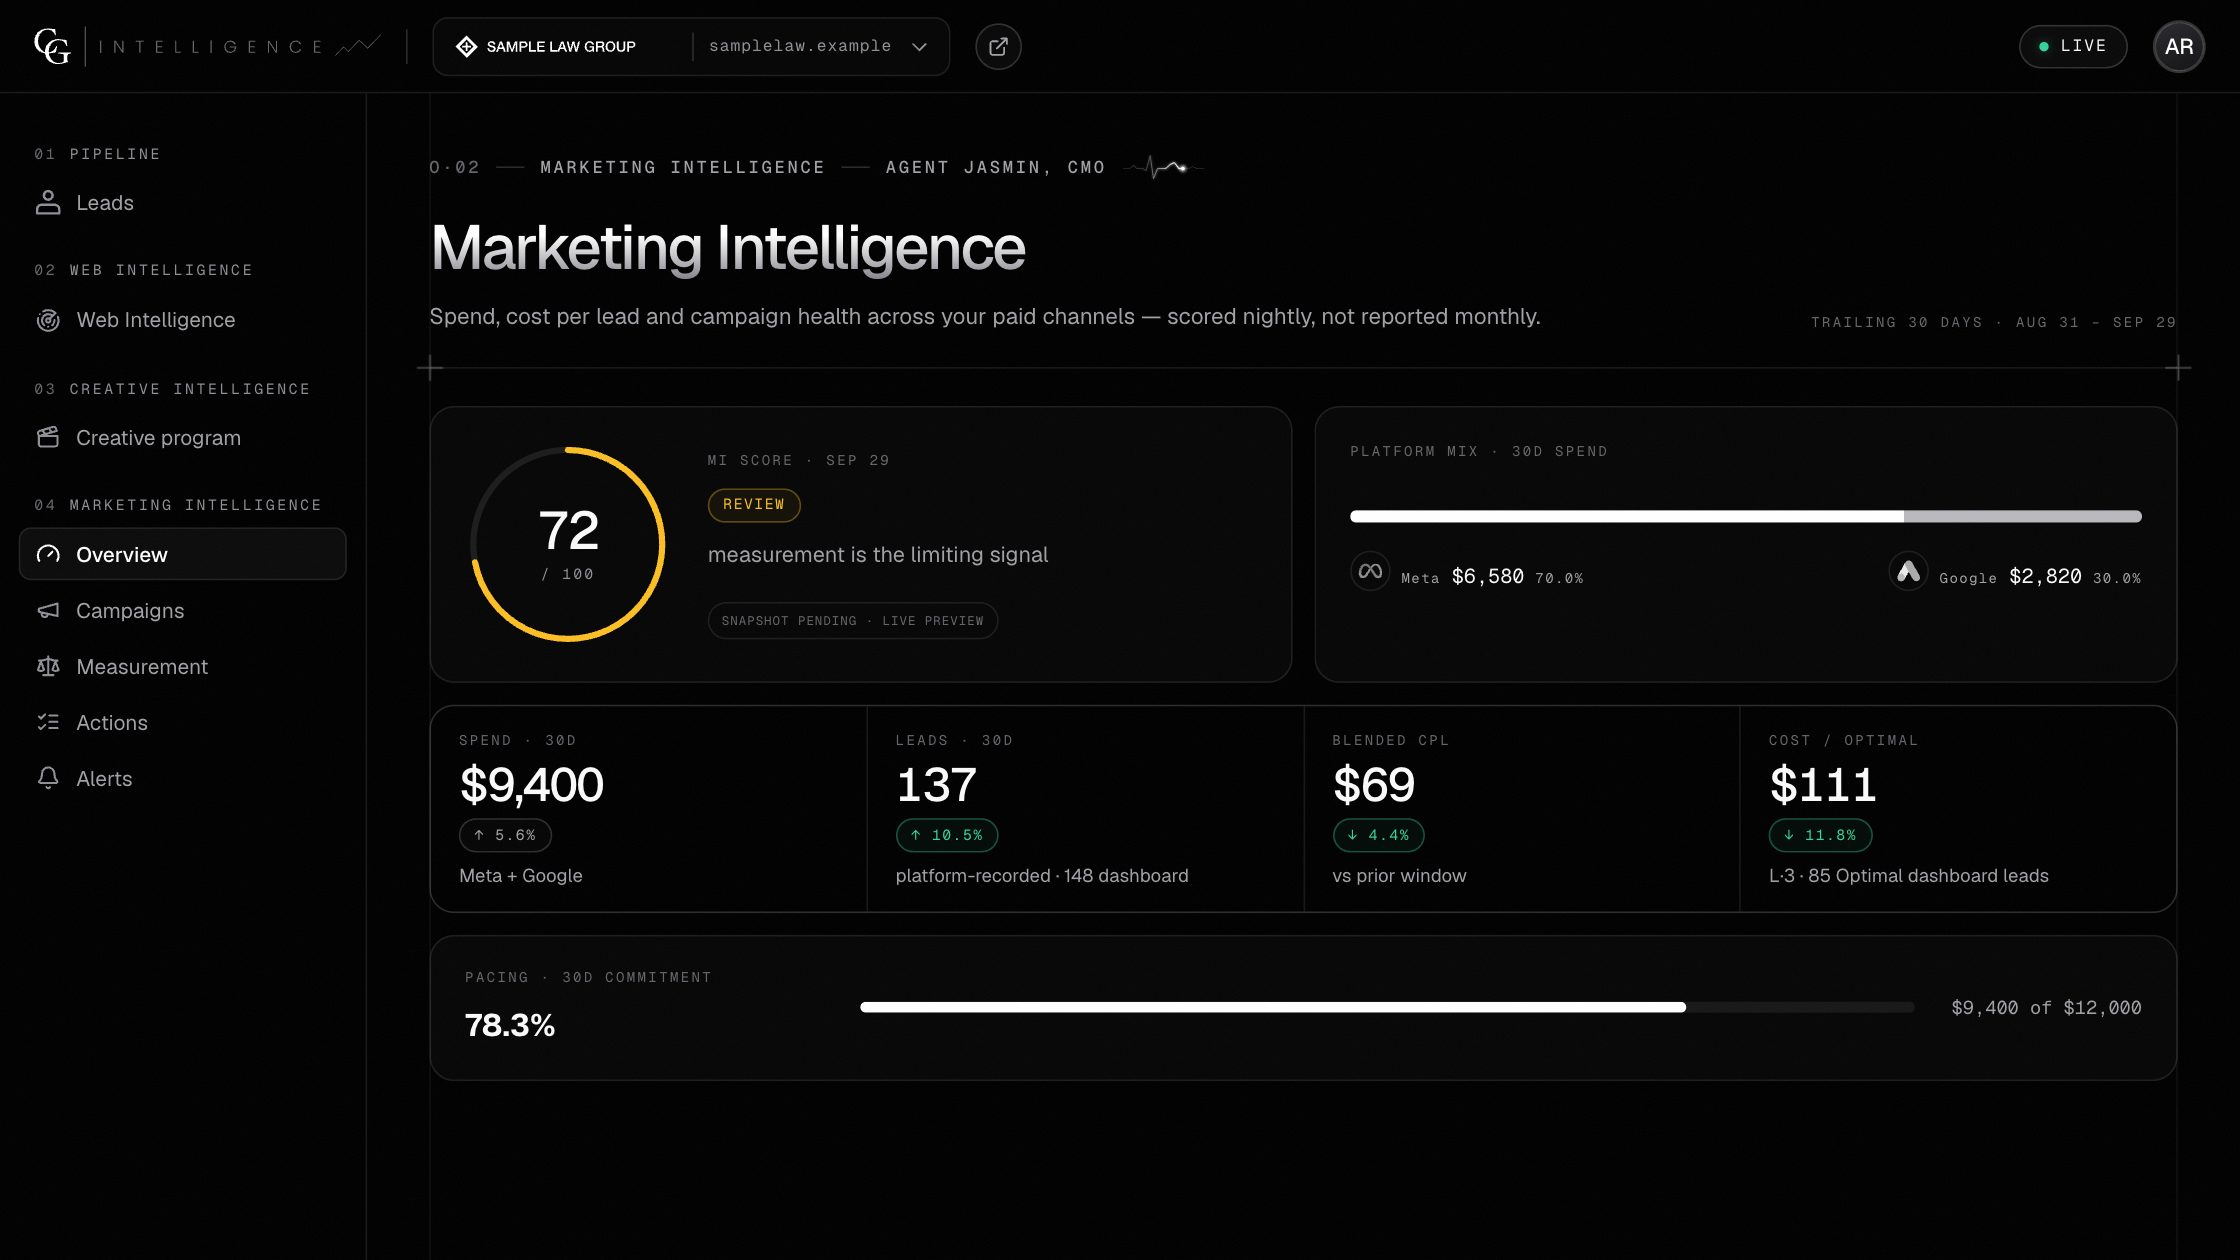Click the trend line icon beside INTELLIGENCE
The width and height of the screenshot is (2240, 1260).
coord(357,46)
